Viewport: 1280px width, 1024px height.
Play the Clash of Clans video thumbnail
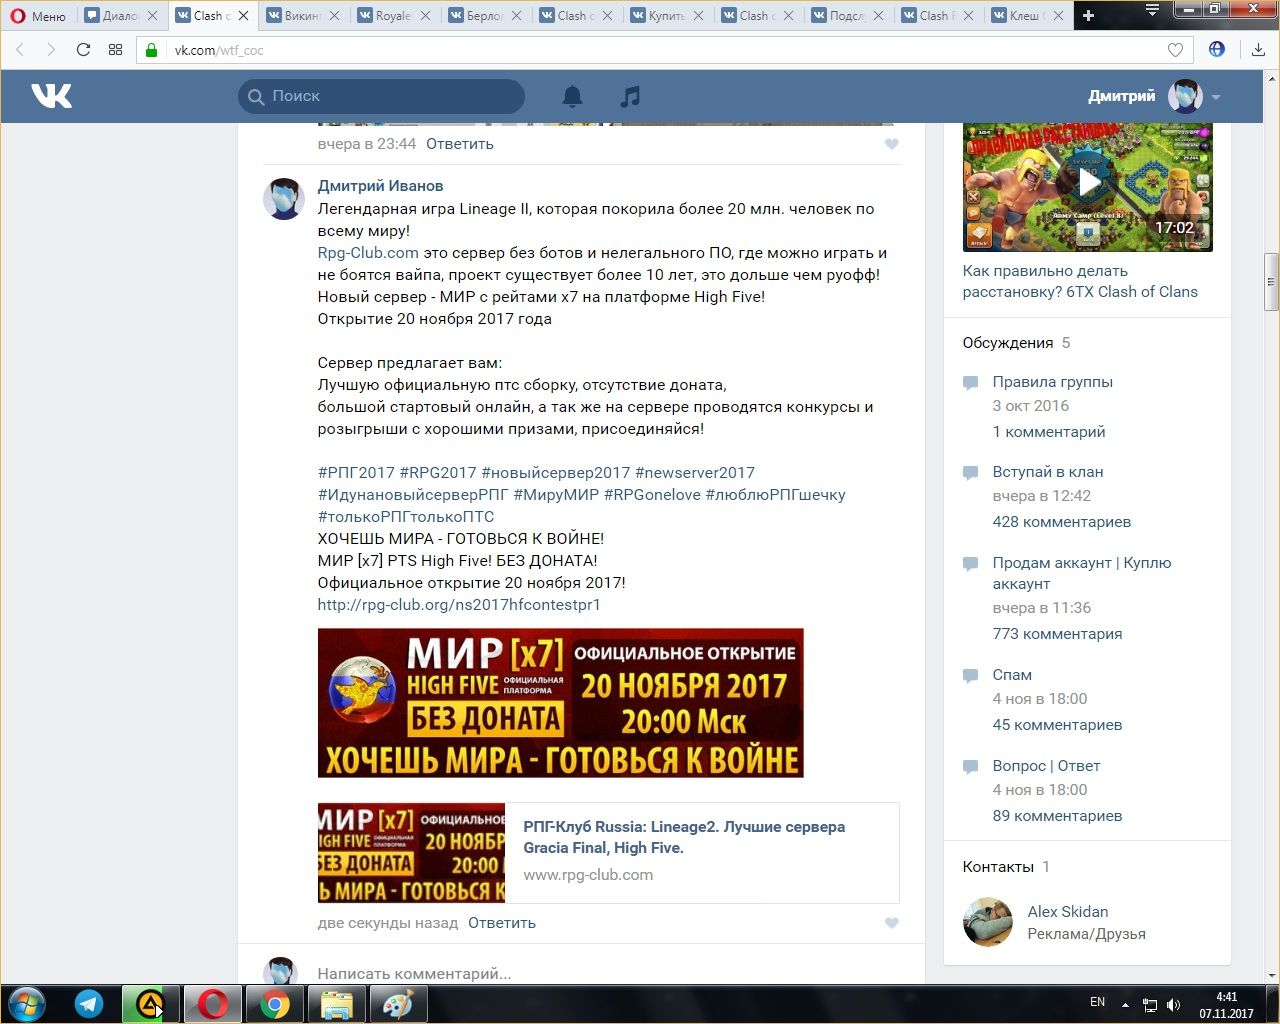coord(1087,183)
